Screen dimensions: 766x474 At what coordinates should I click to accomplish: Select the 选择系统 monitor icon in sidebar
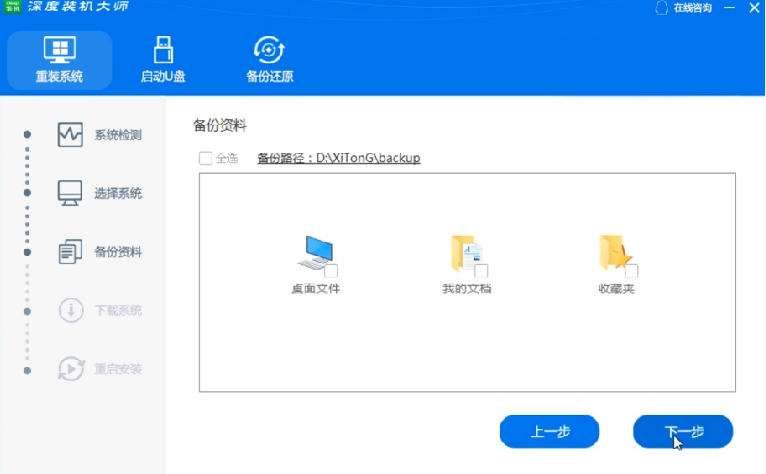click(x=70, y=193)
